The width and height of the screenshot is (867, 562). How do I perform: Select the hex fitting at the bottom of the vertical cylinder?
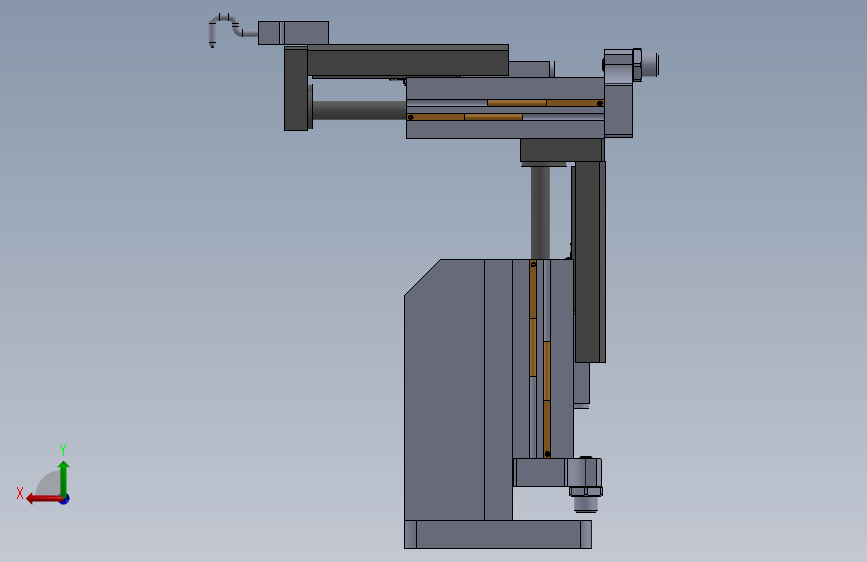pyautogui.click(x=586, y=491)
